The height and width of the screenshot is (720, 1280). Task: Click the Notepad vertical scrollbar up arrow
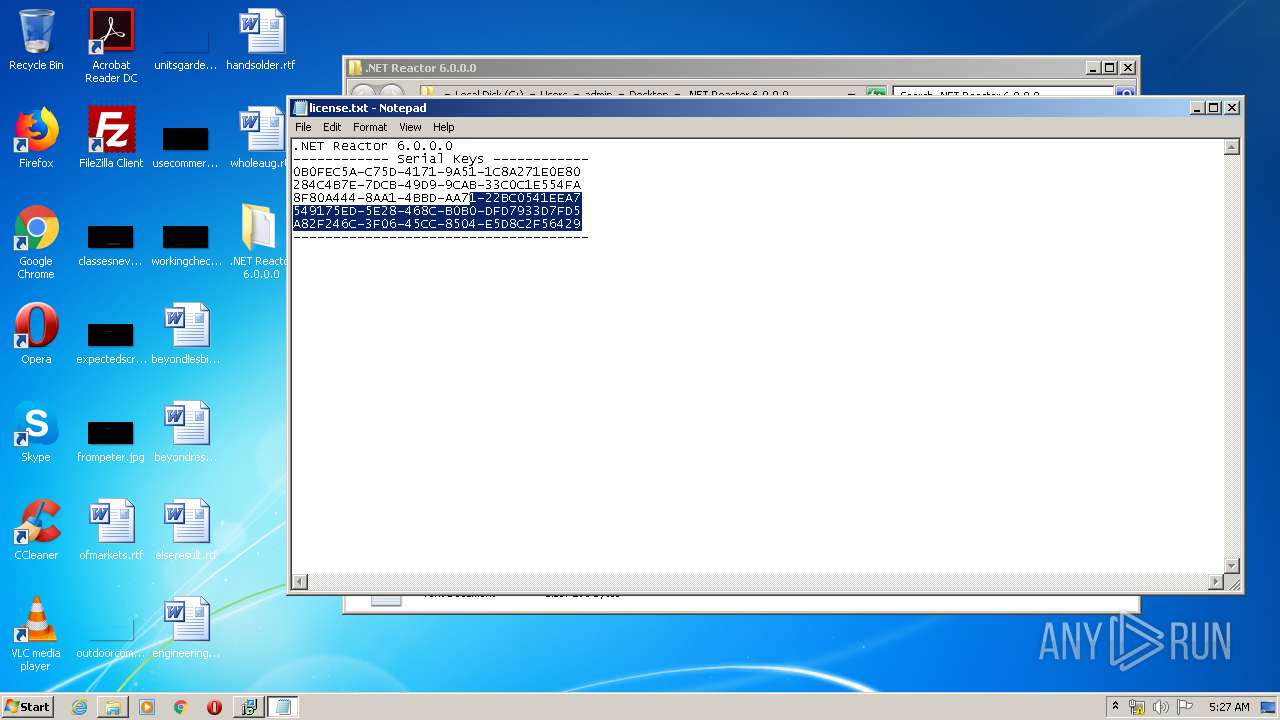point(1232,147)
